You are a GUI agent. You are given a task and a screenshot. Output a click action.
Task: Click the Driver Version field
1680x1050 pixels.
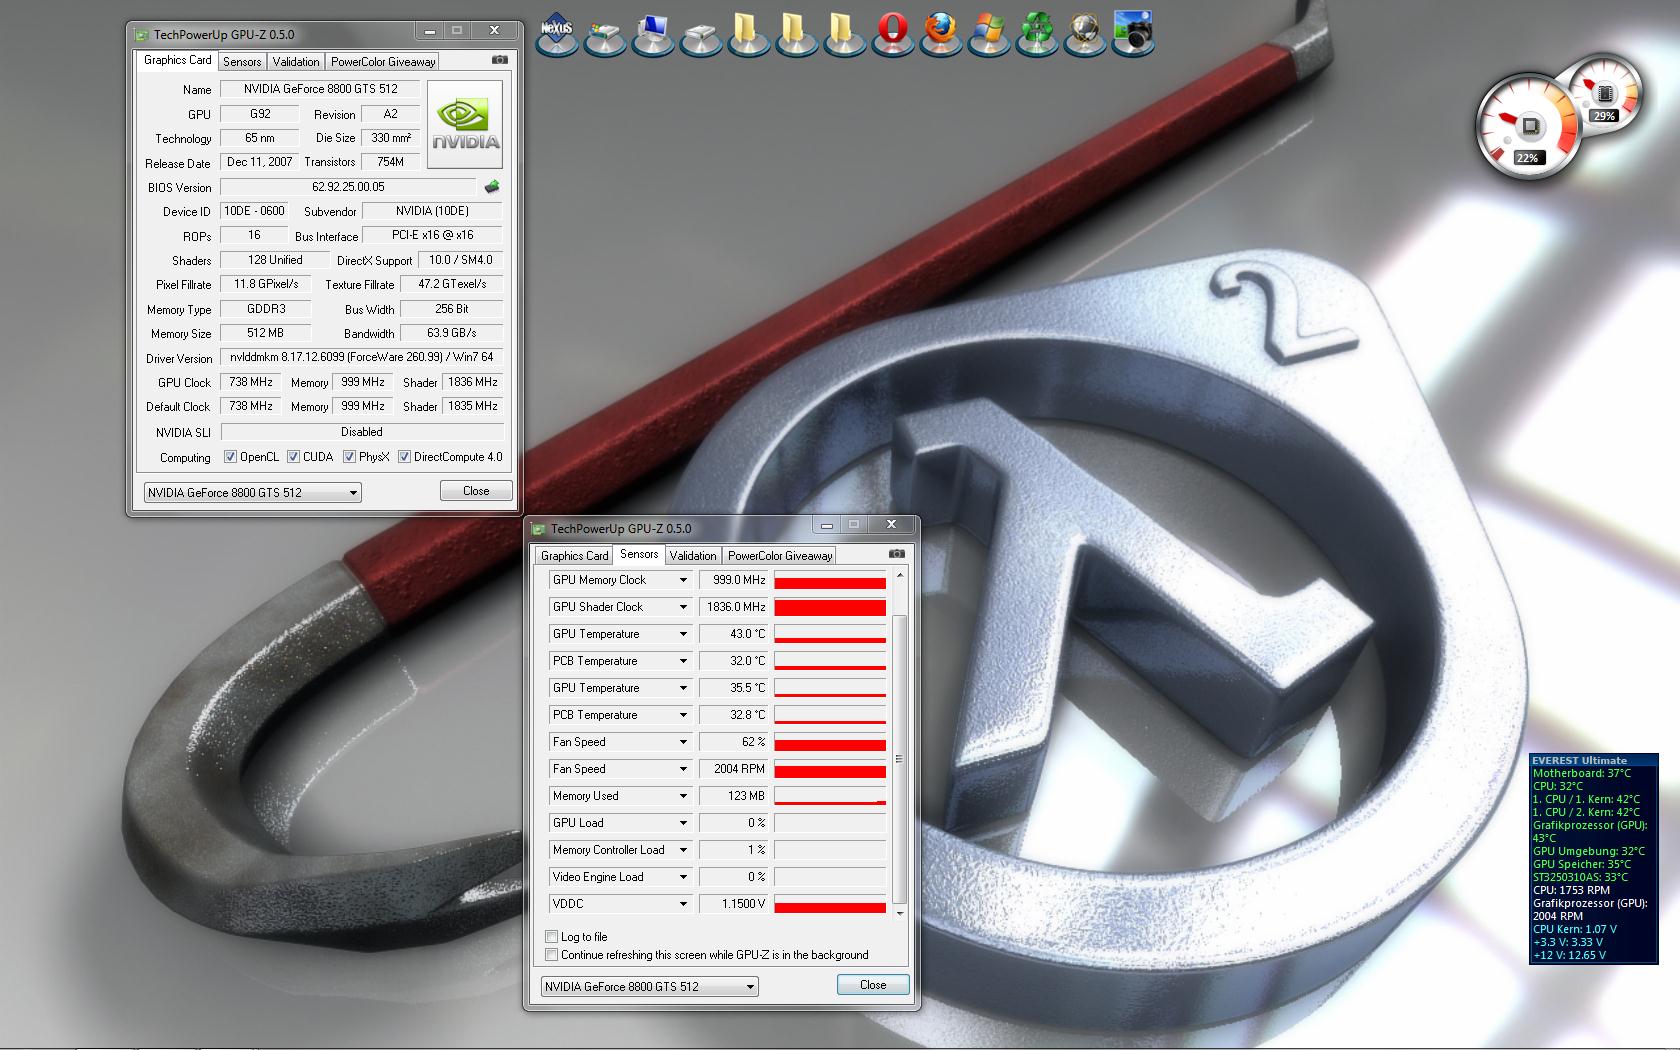(361, 357)
